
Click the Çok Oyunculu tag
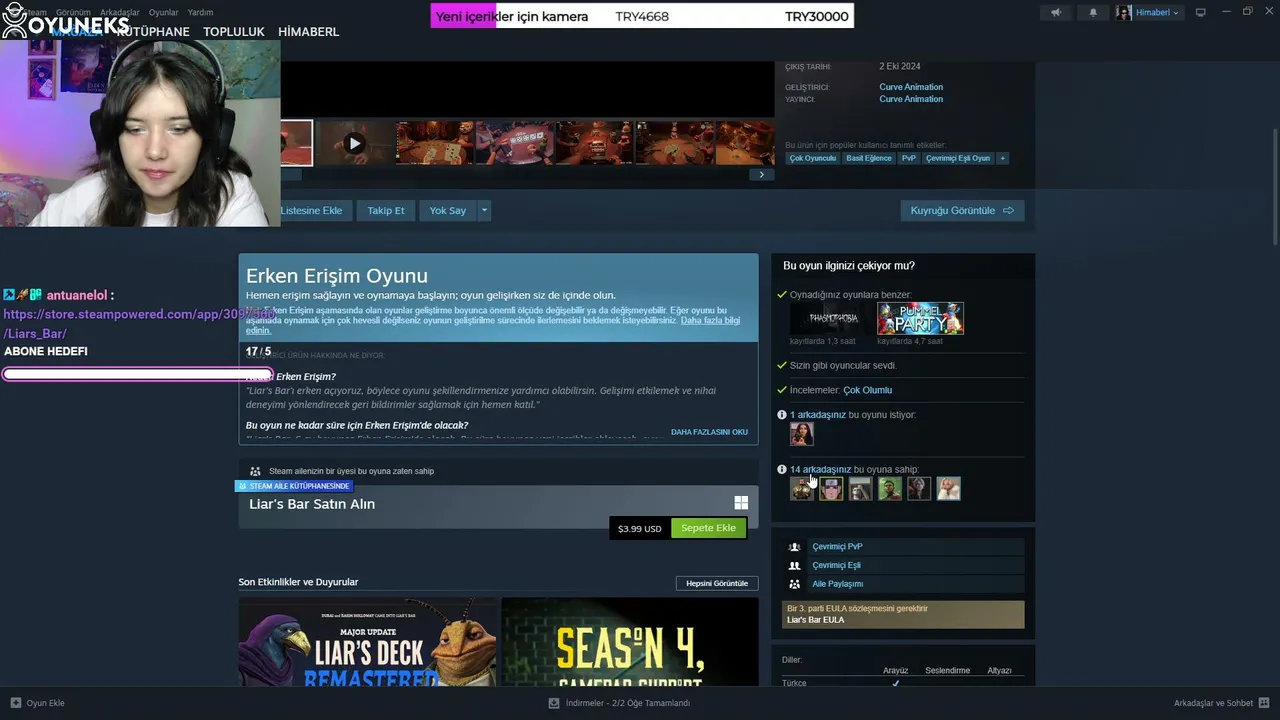pos(813,158)
